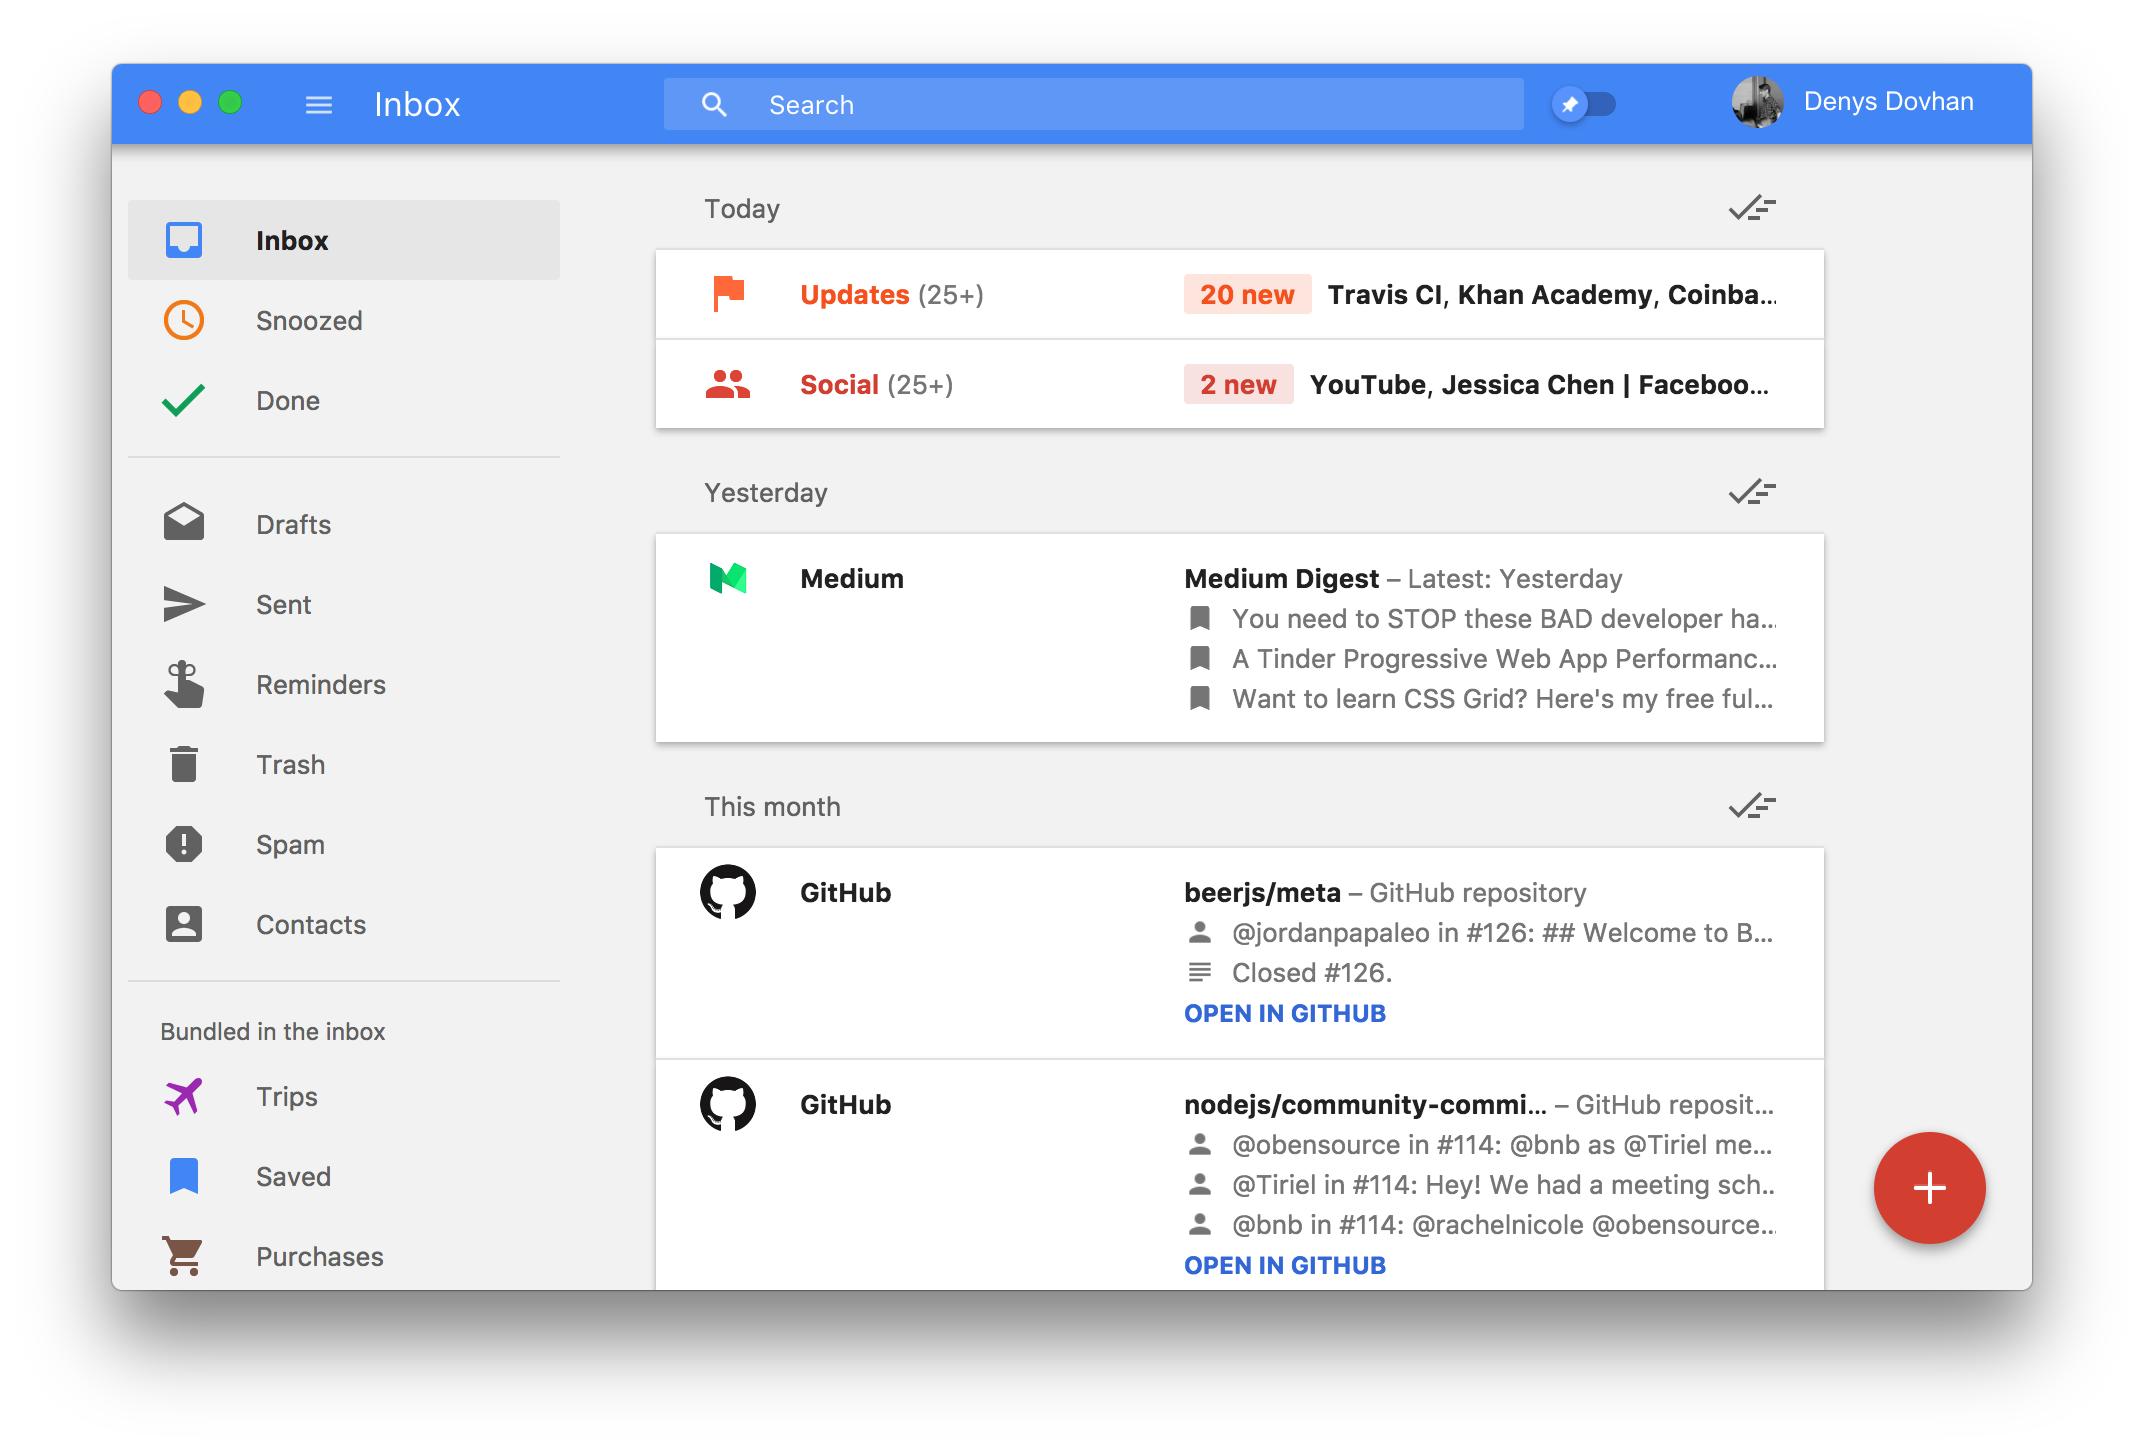The image size is (2144, 1450).
Task: Toggle the pinned items switch
Action: [1584, 104]
